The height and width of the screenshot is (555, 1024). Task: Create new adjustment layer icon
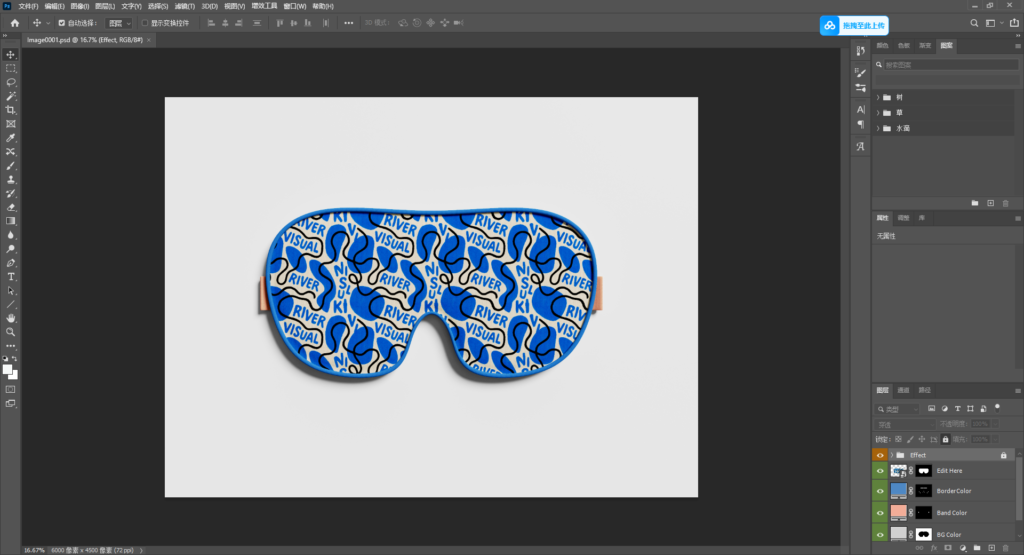(x=963, y=548)
